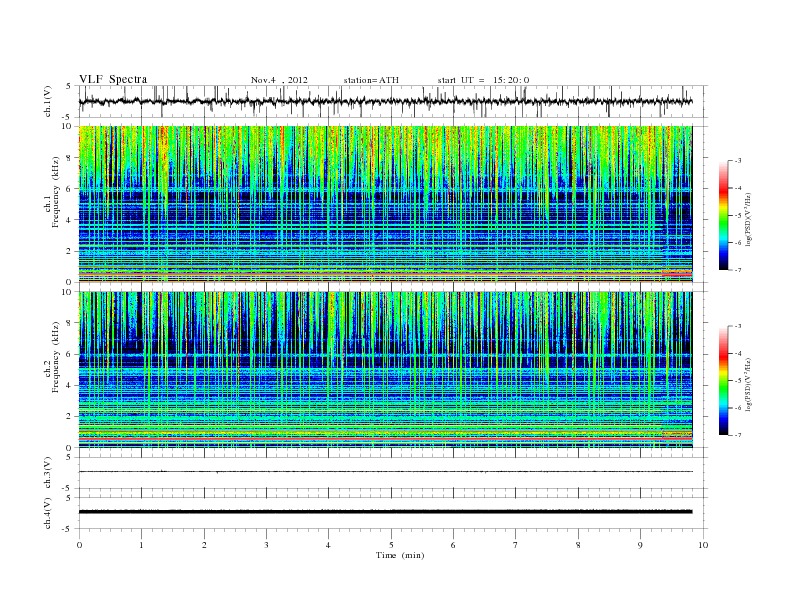
Task: Click the date label "Nov.4 , 2012"
Action: [279, 80]
